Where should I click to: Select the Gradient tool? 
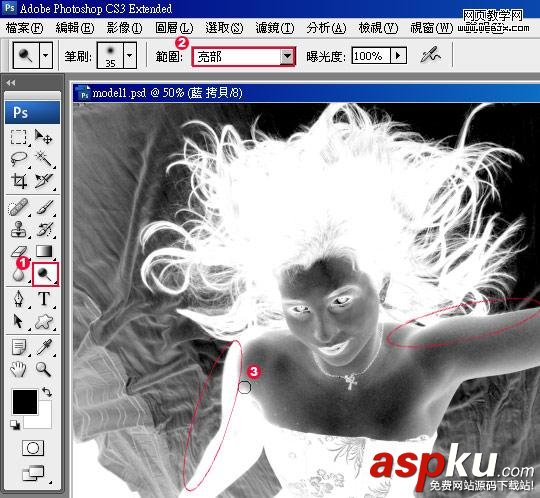click(44, 251)
